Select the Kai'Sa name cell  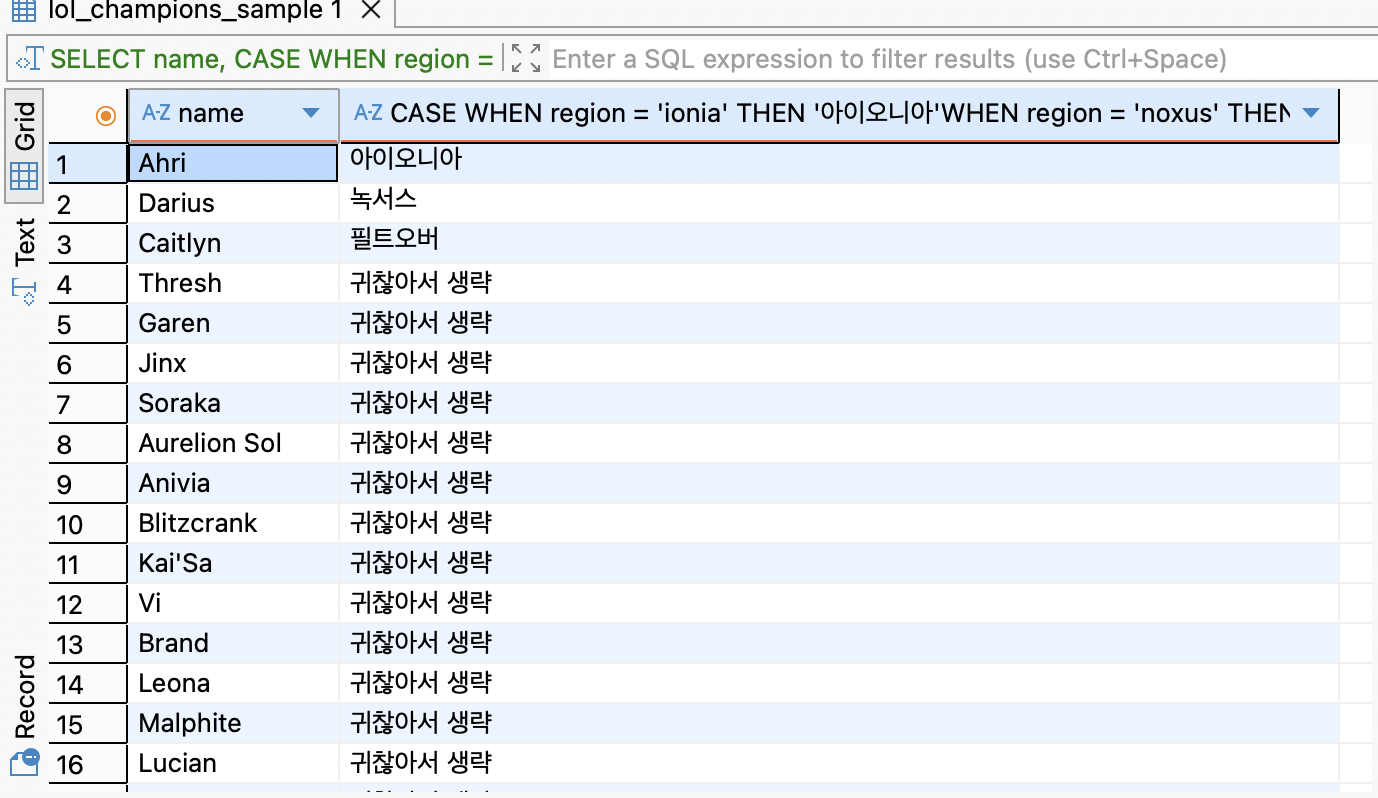pos(233,563)
